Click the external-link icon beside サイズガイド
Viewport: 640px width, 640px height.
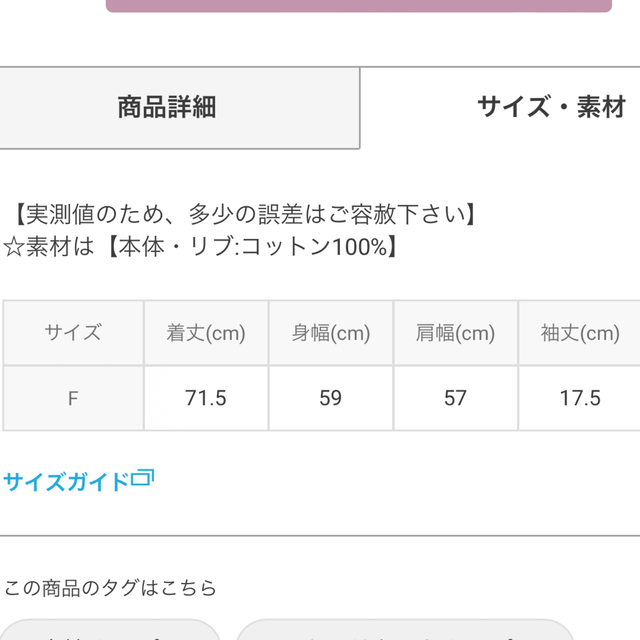142,478
